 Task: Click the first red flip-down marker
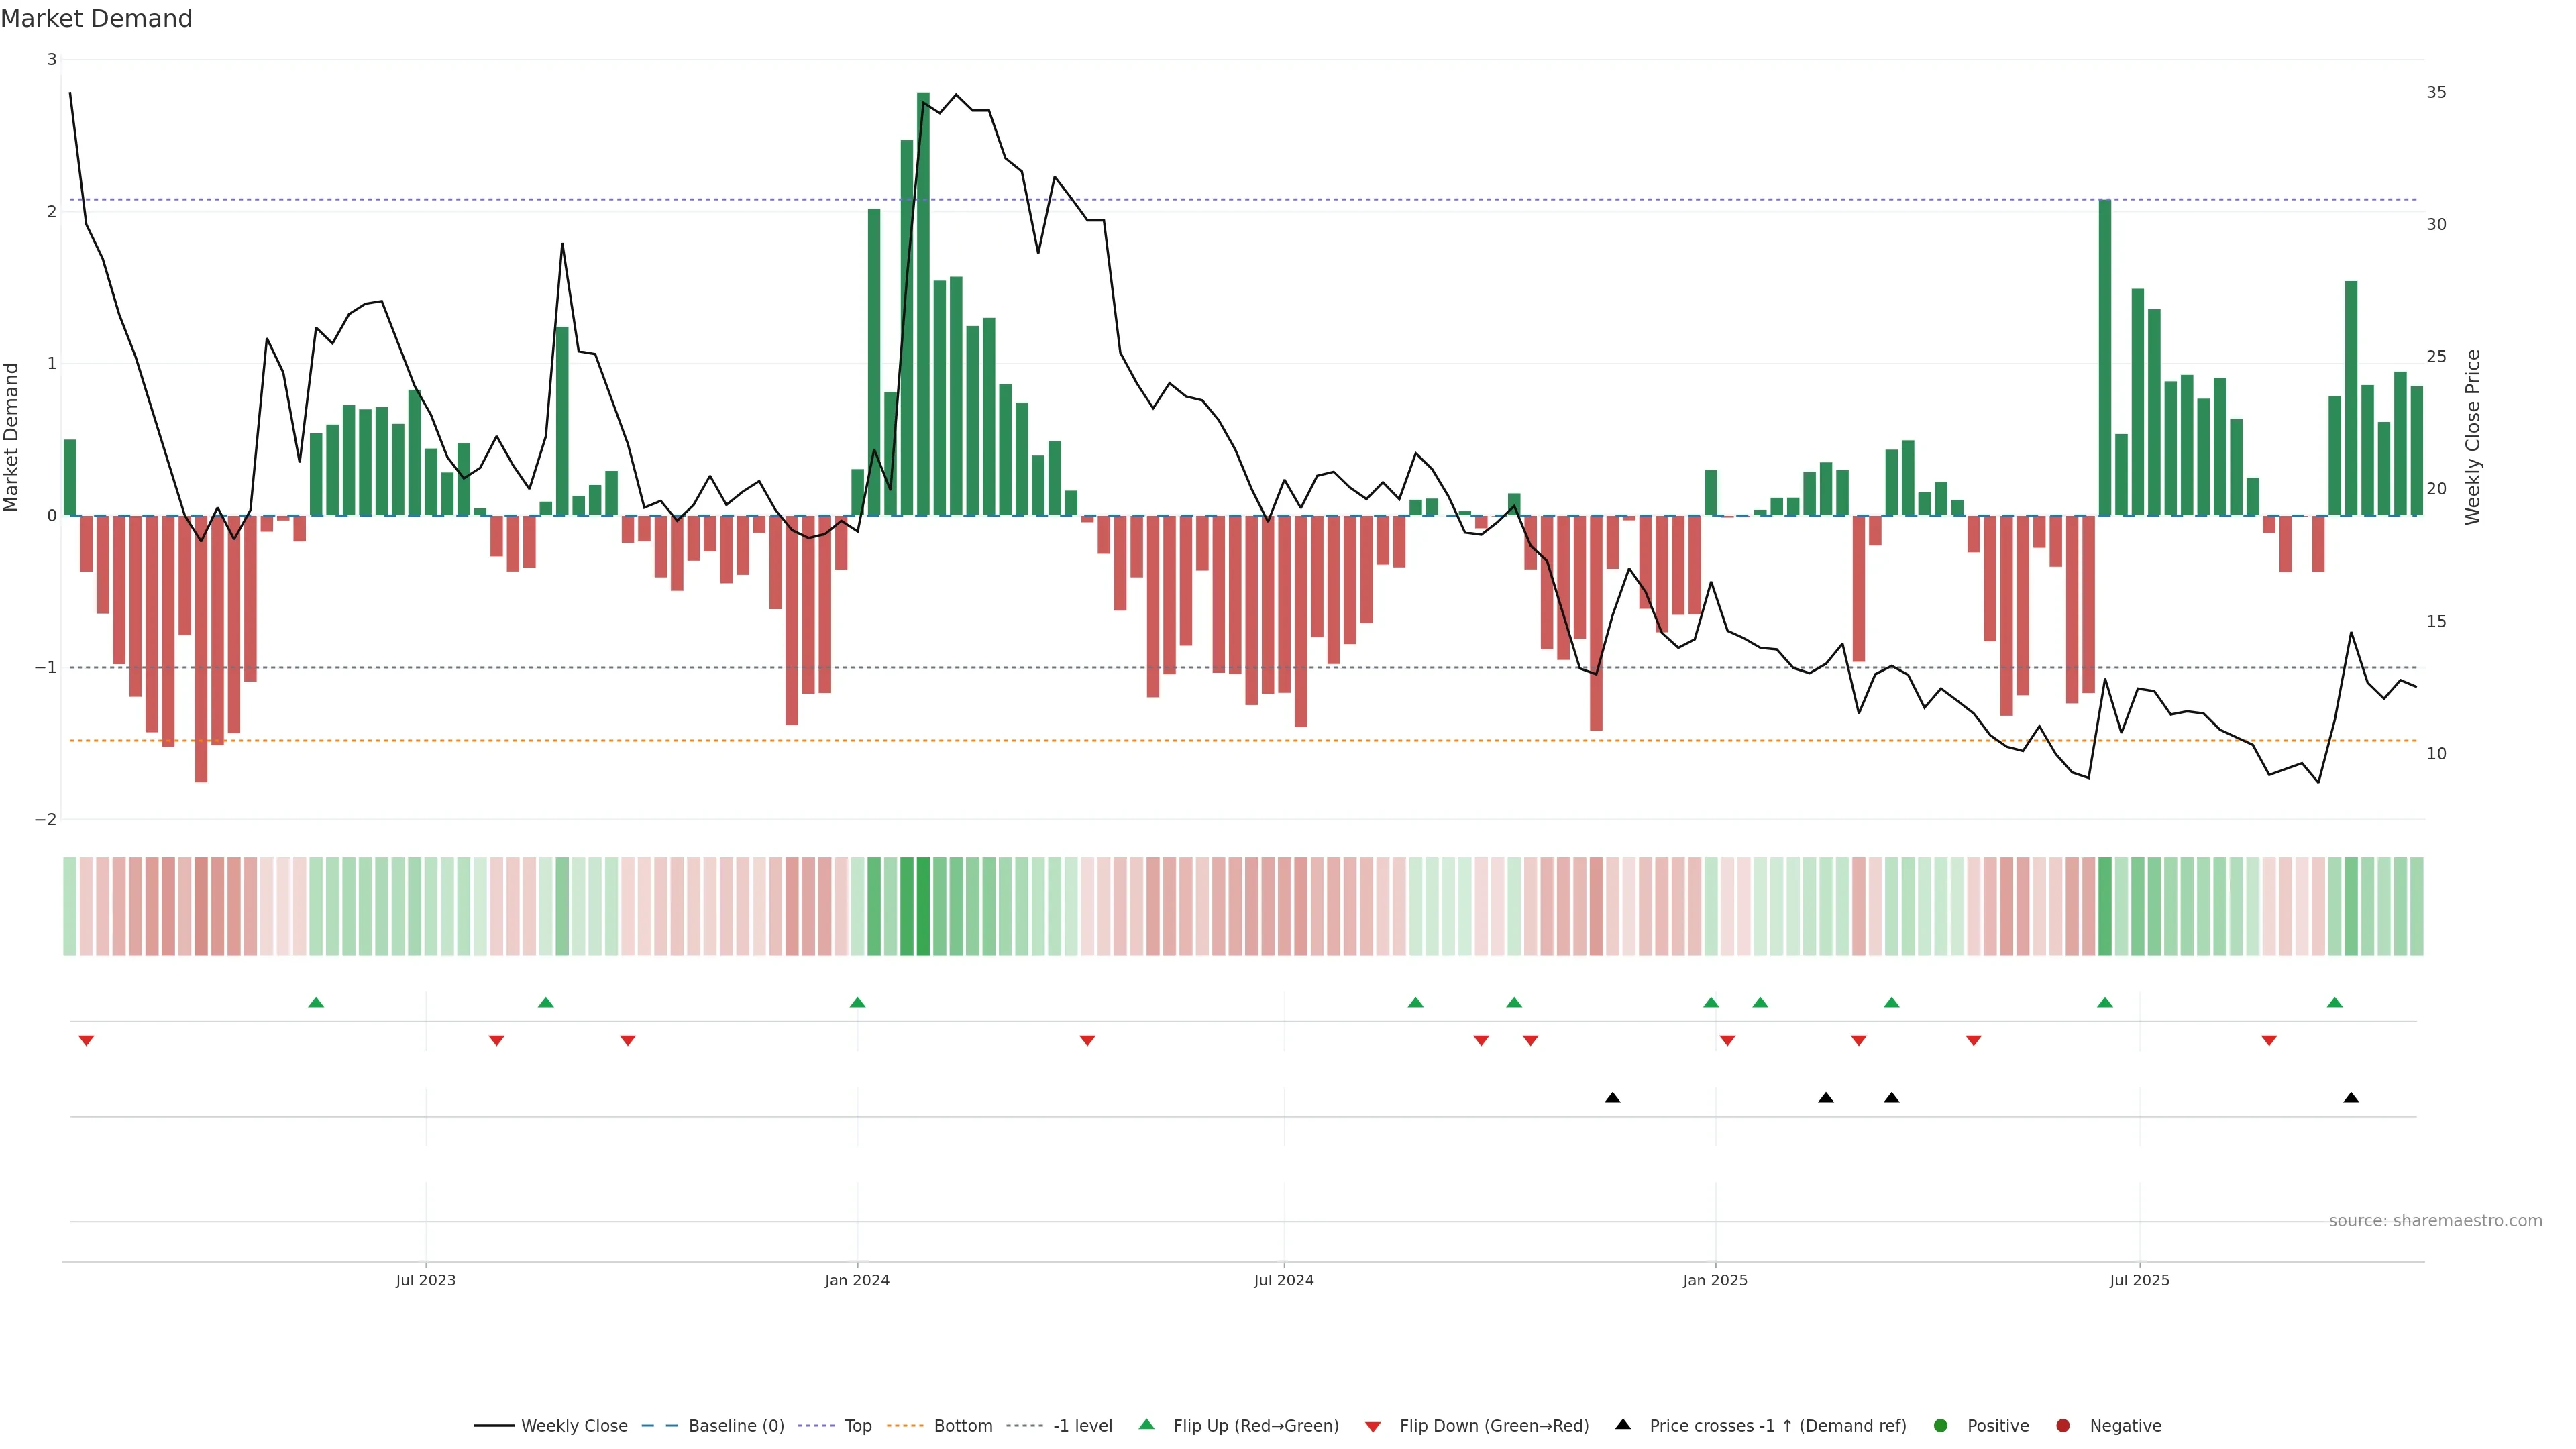pos(86,1041)
